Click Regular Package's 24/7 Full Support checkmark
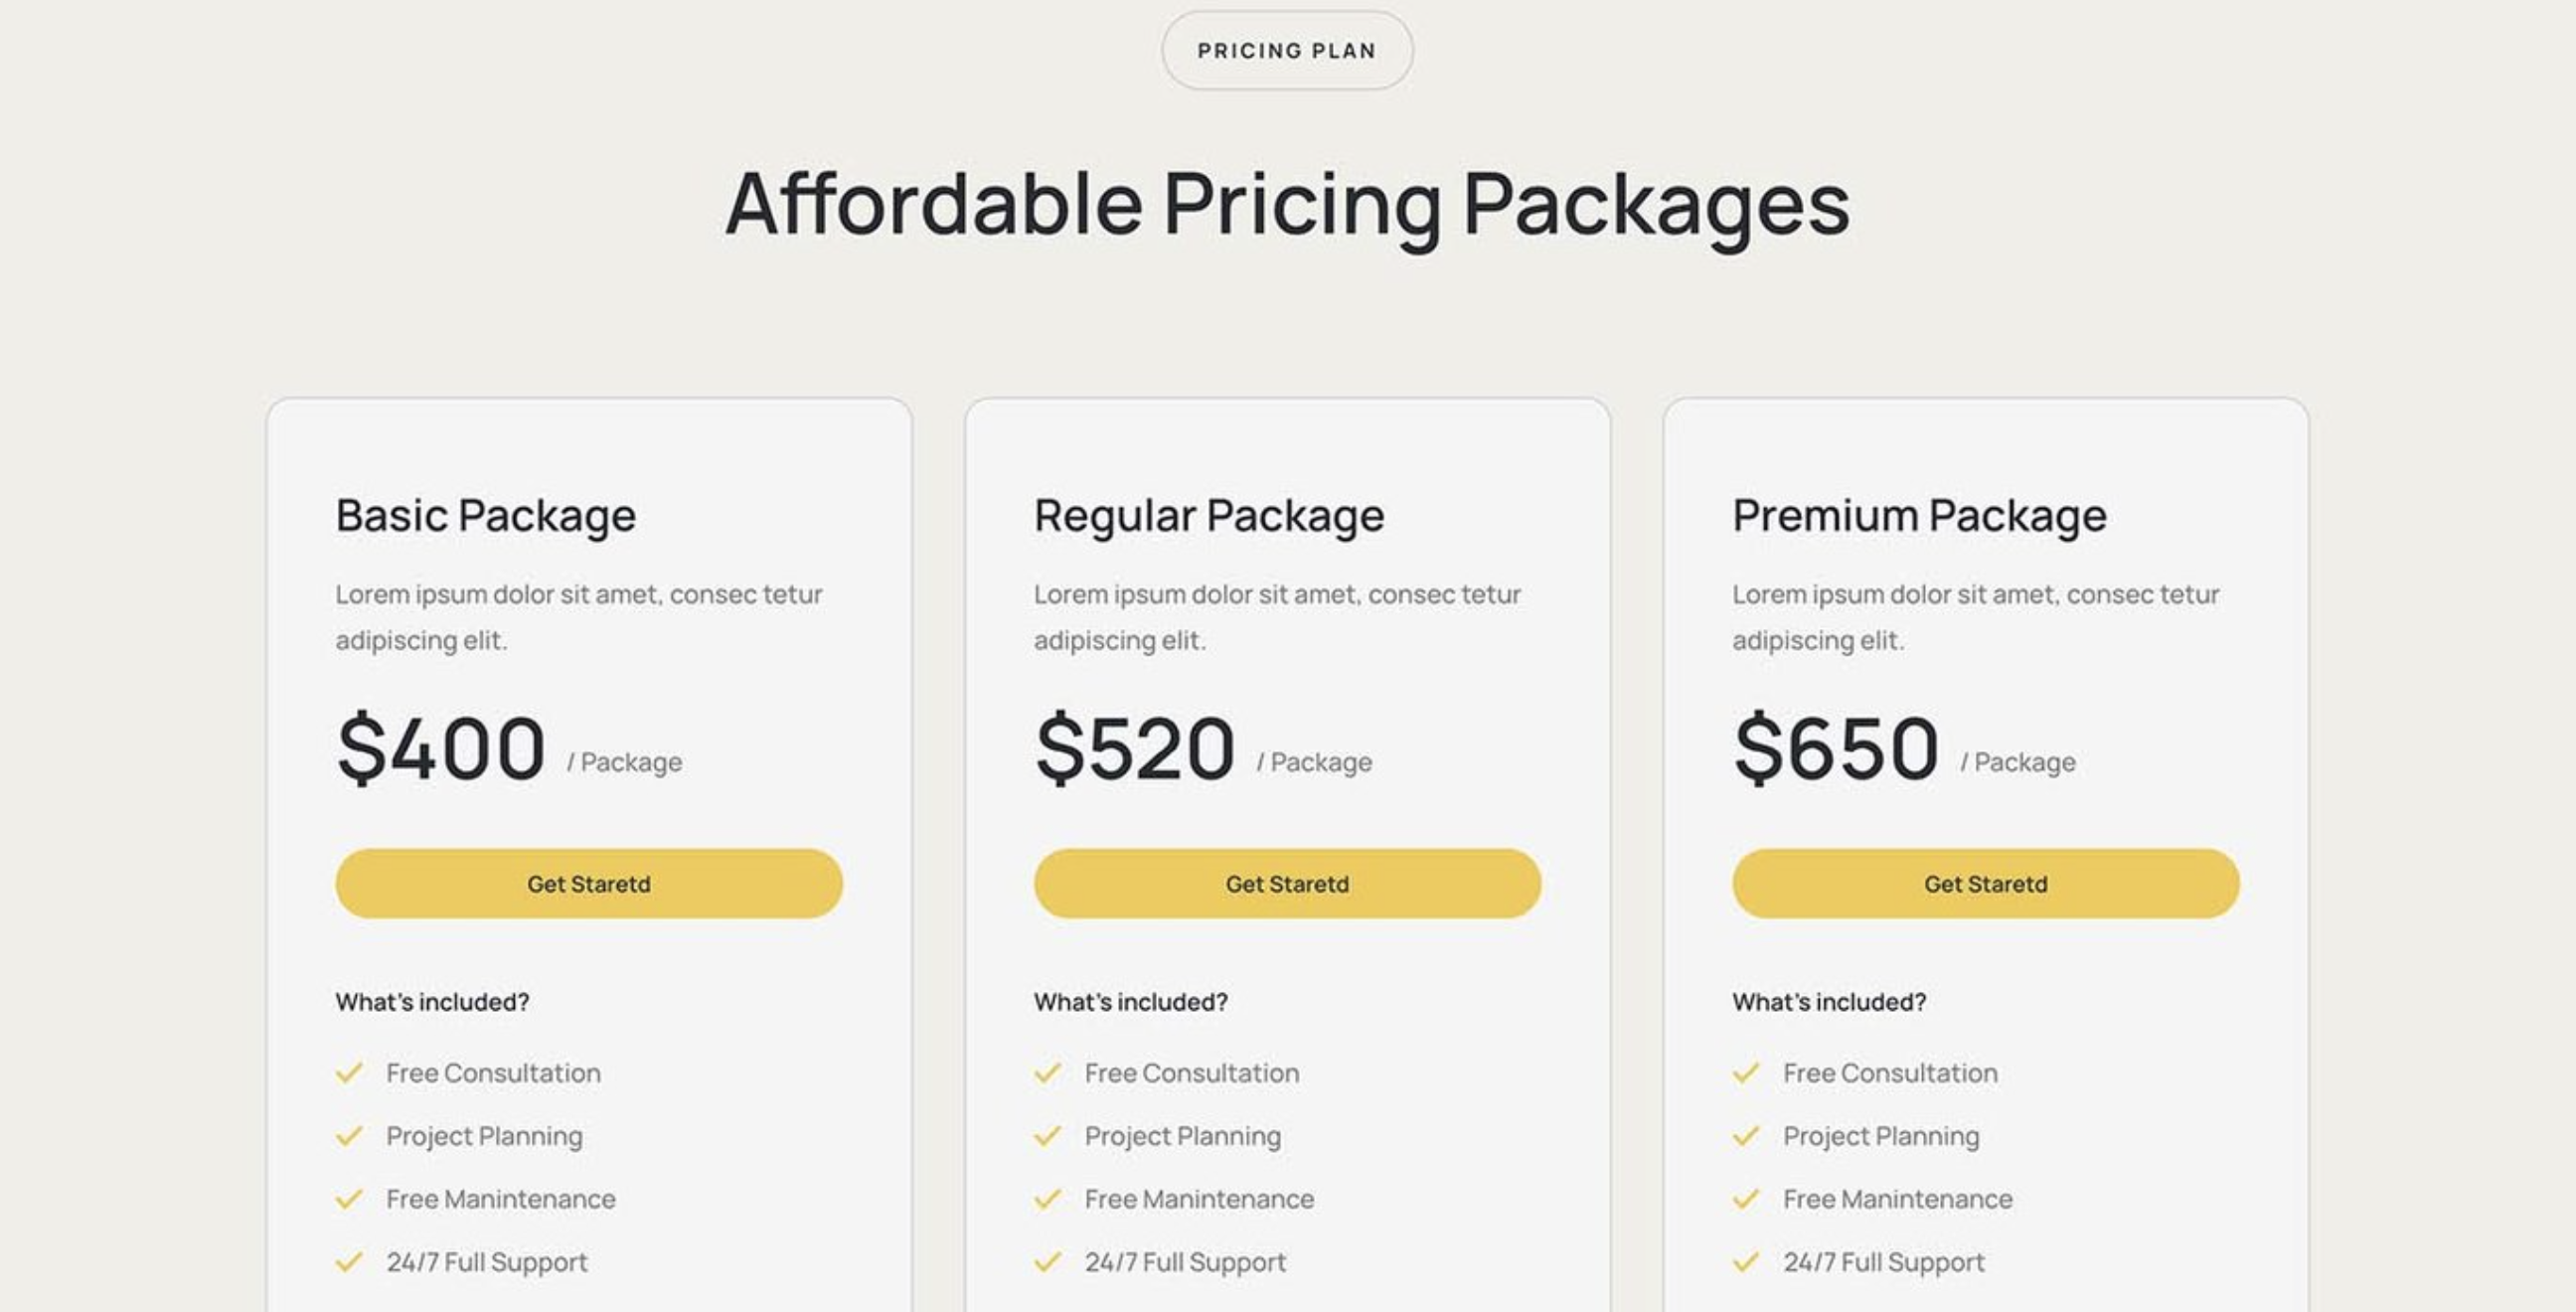 [x=1047, y=1262]
